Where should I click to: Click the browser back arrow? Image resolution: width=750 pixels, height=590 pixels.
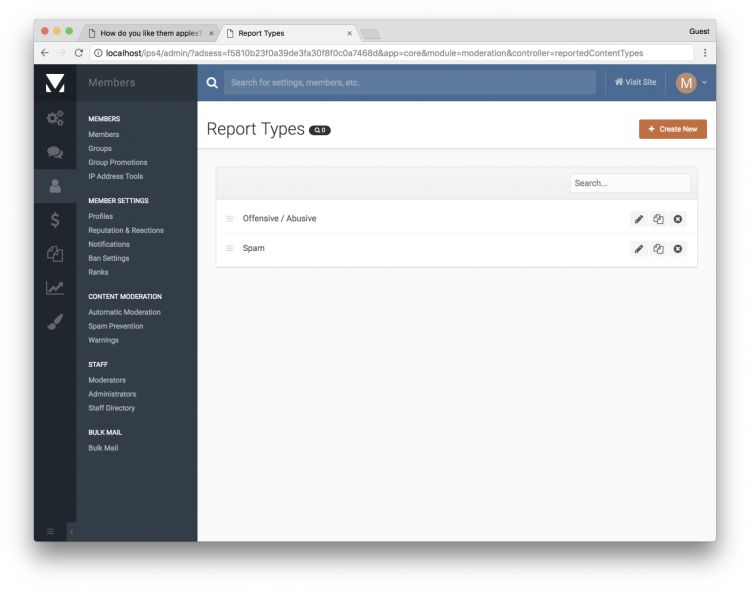click(45, 53)
